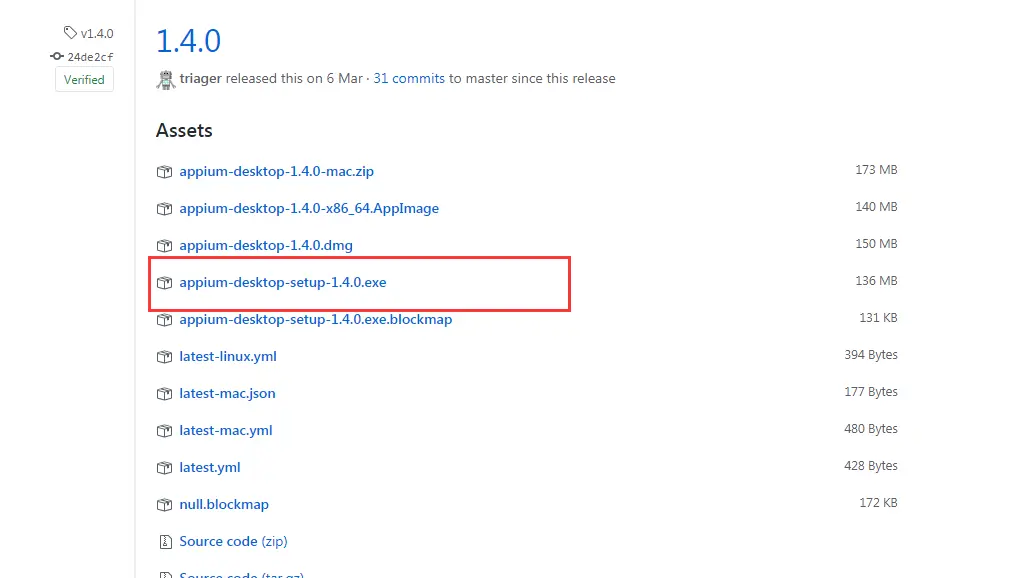Download null.blockmap
Image resolution: width=1016 pixels, height=578 pixels.
224,504
